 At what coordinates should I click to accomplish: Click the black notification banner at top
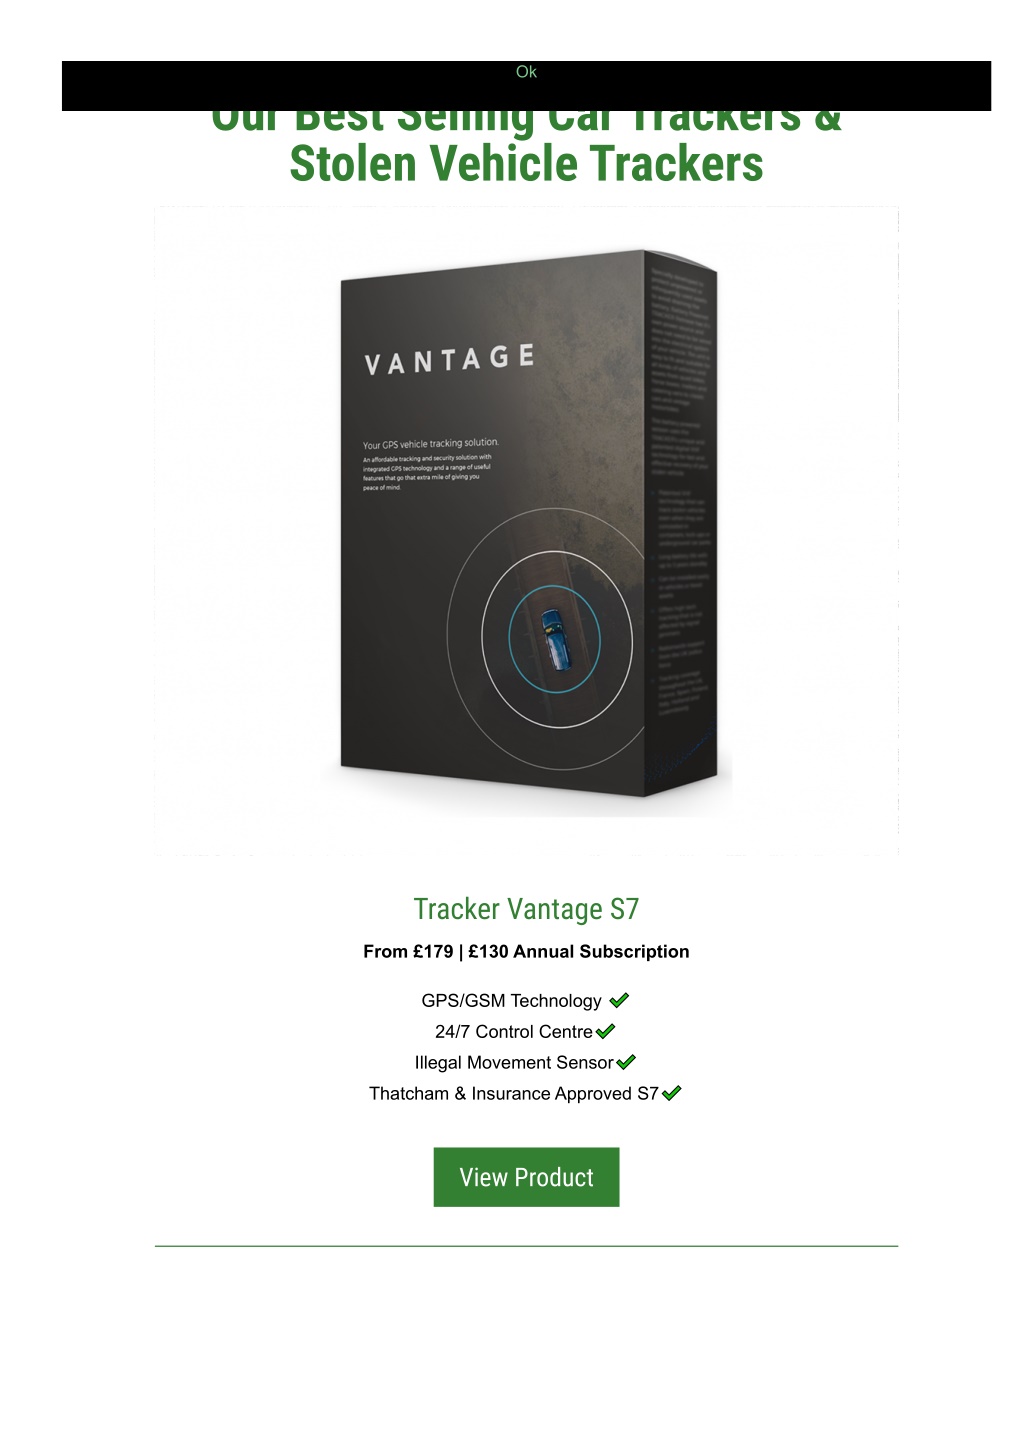pyautogui.click(x=526, y=86)
